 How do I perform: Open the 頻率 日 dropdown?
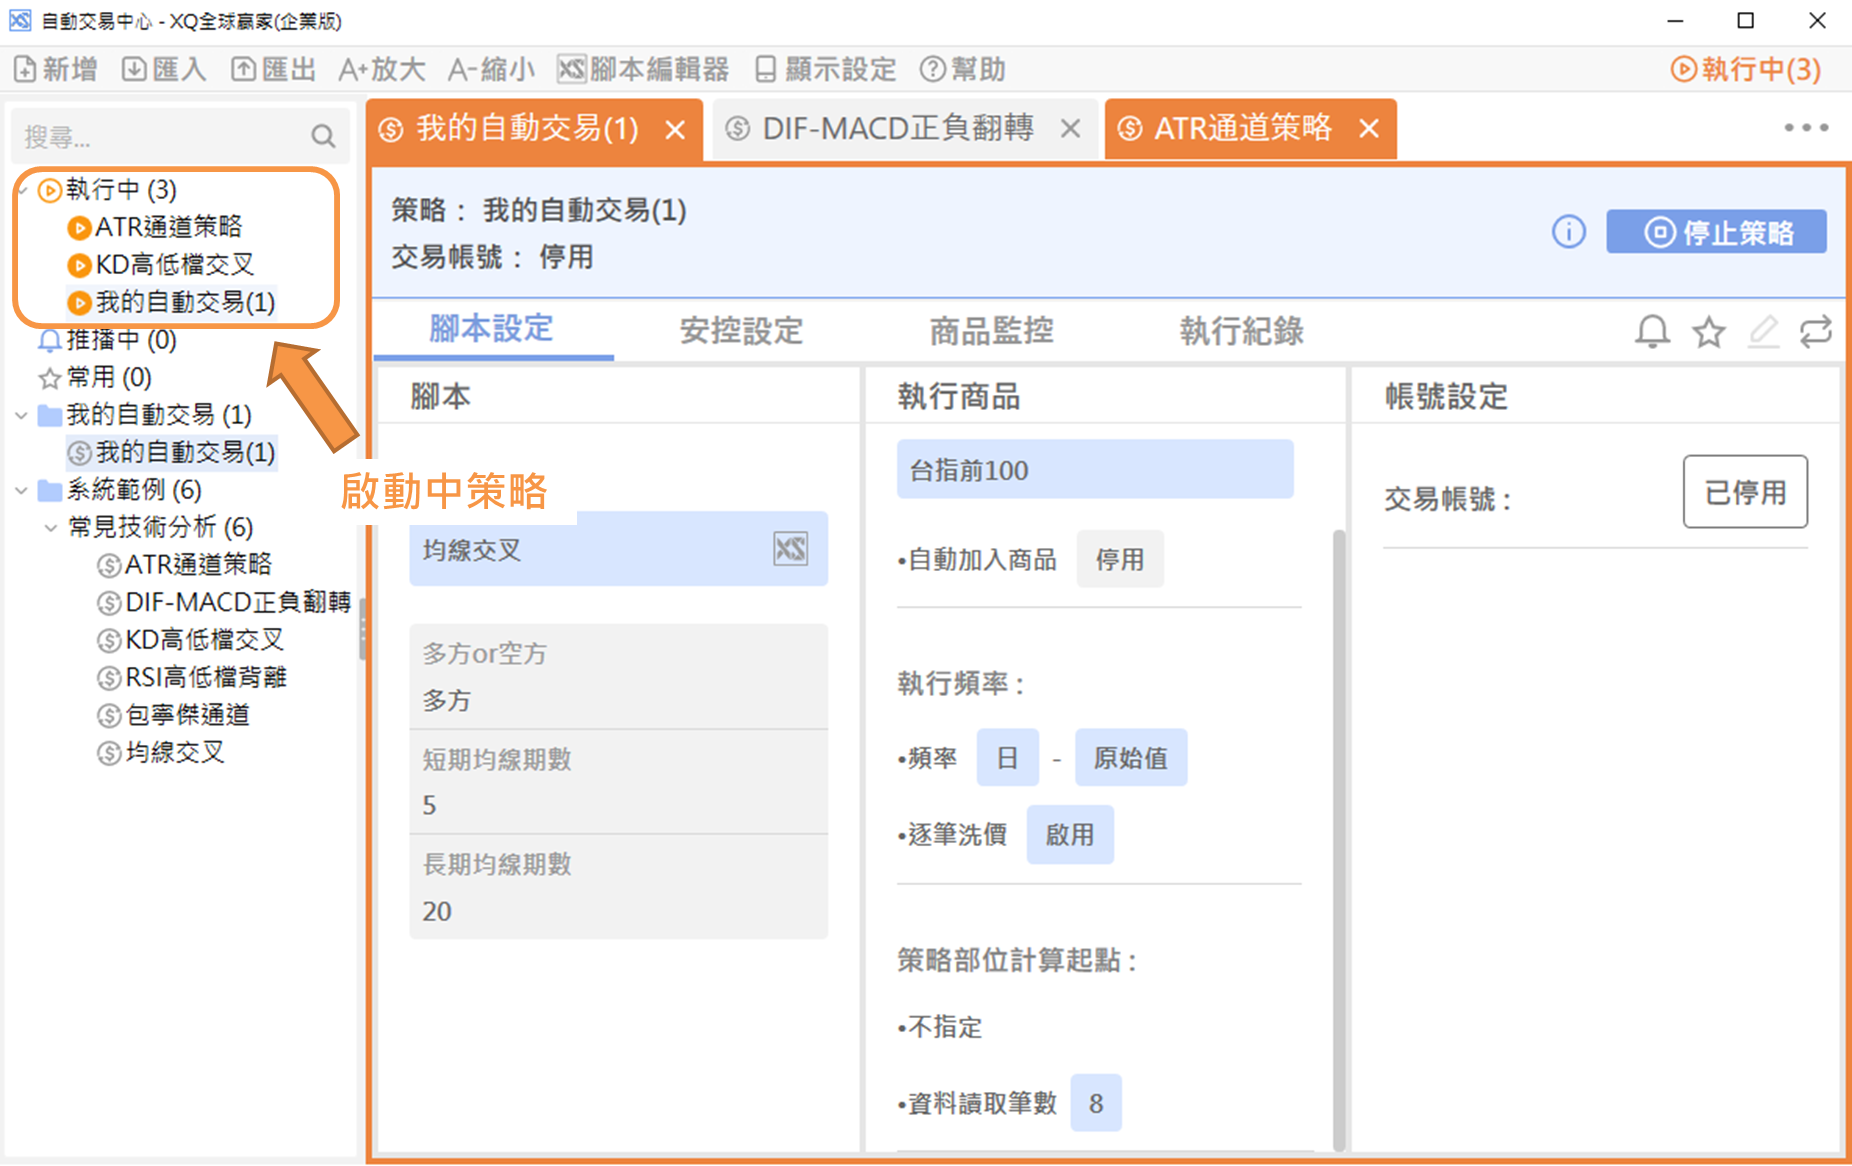pos(1007,758)
